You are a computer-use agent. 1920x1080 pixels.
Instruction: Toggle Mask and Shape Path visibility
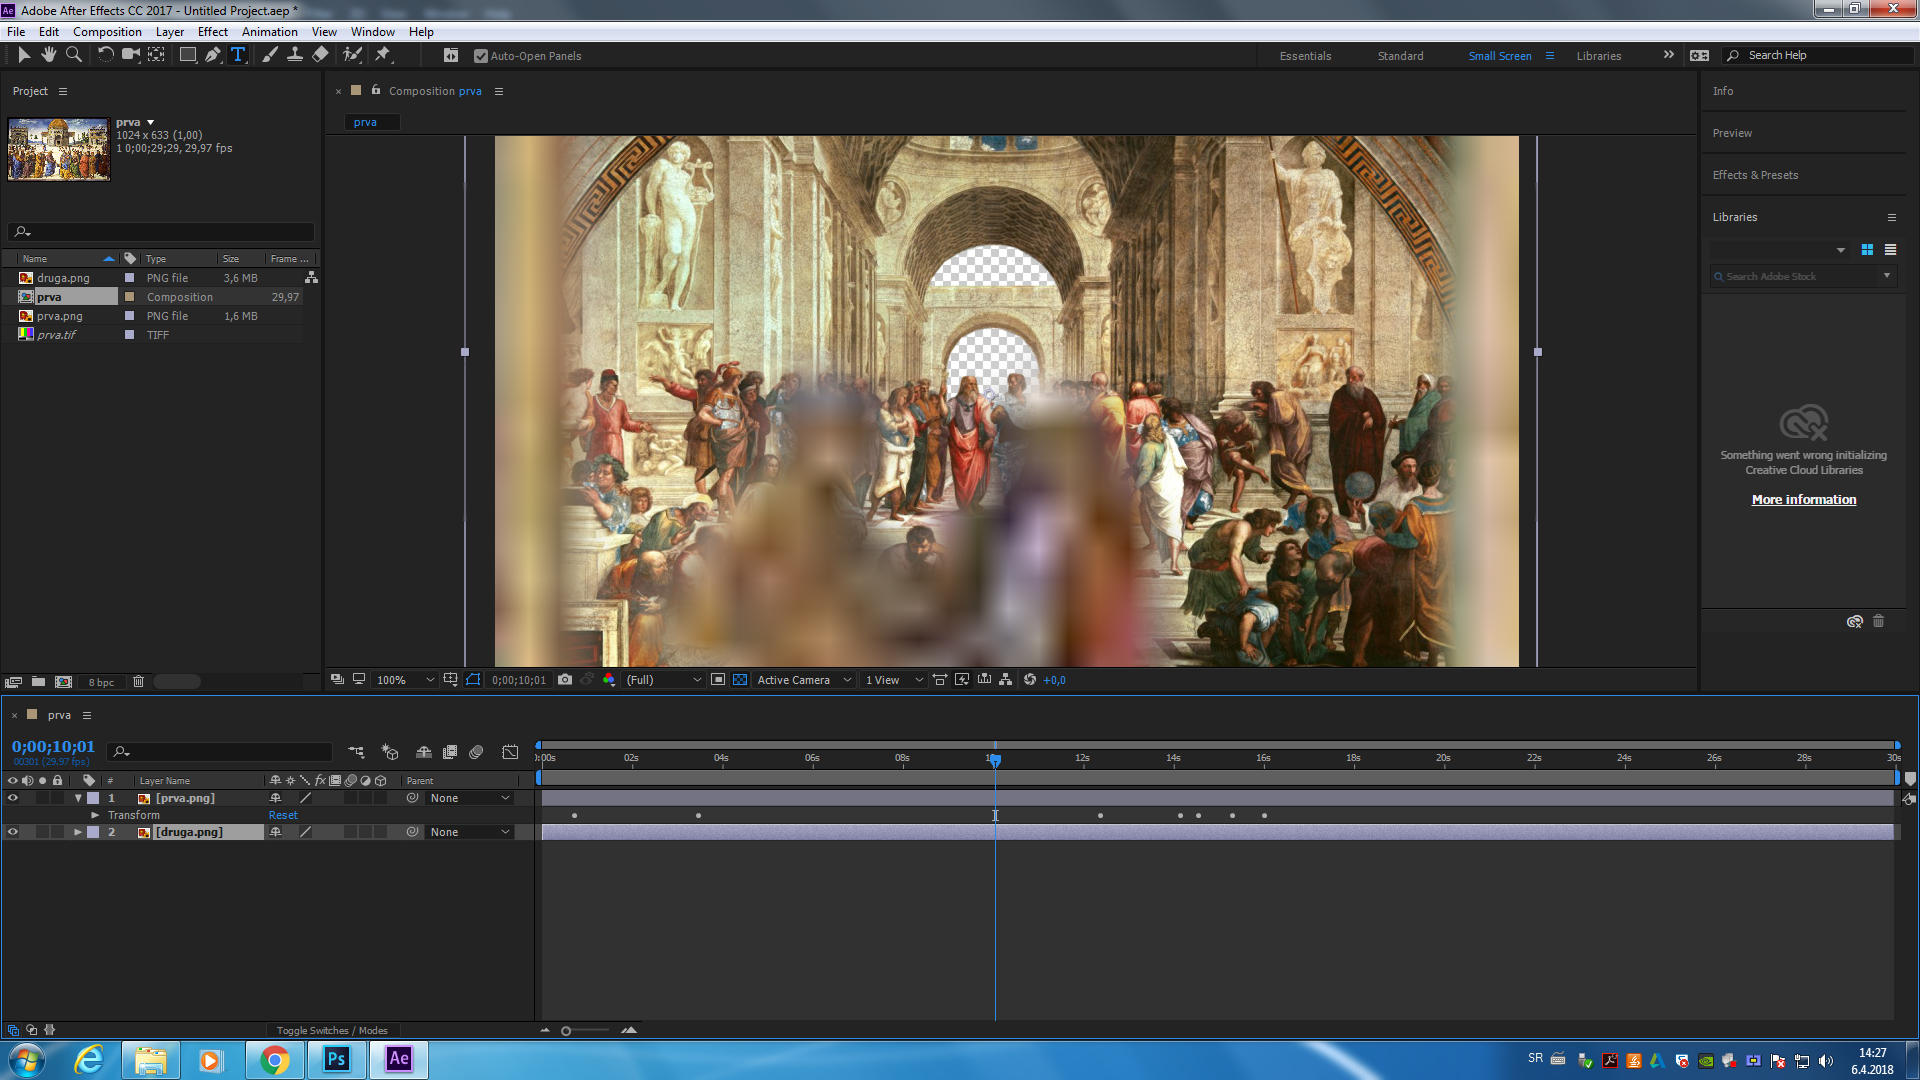(473, 680)
